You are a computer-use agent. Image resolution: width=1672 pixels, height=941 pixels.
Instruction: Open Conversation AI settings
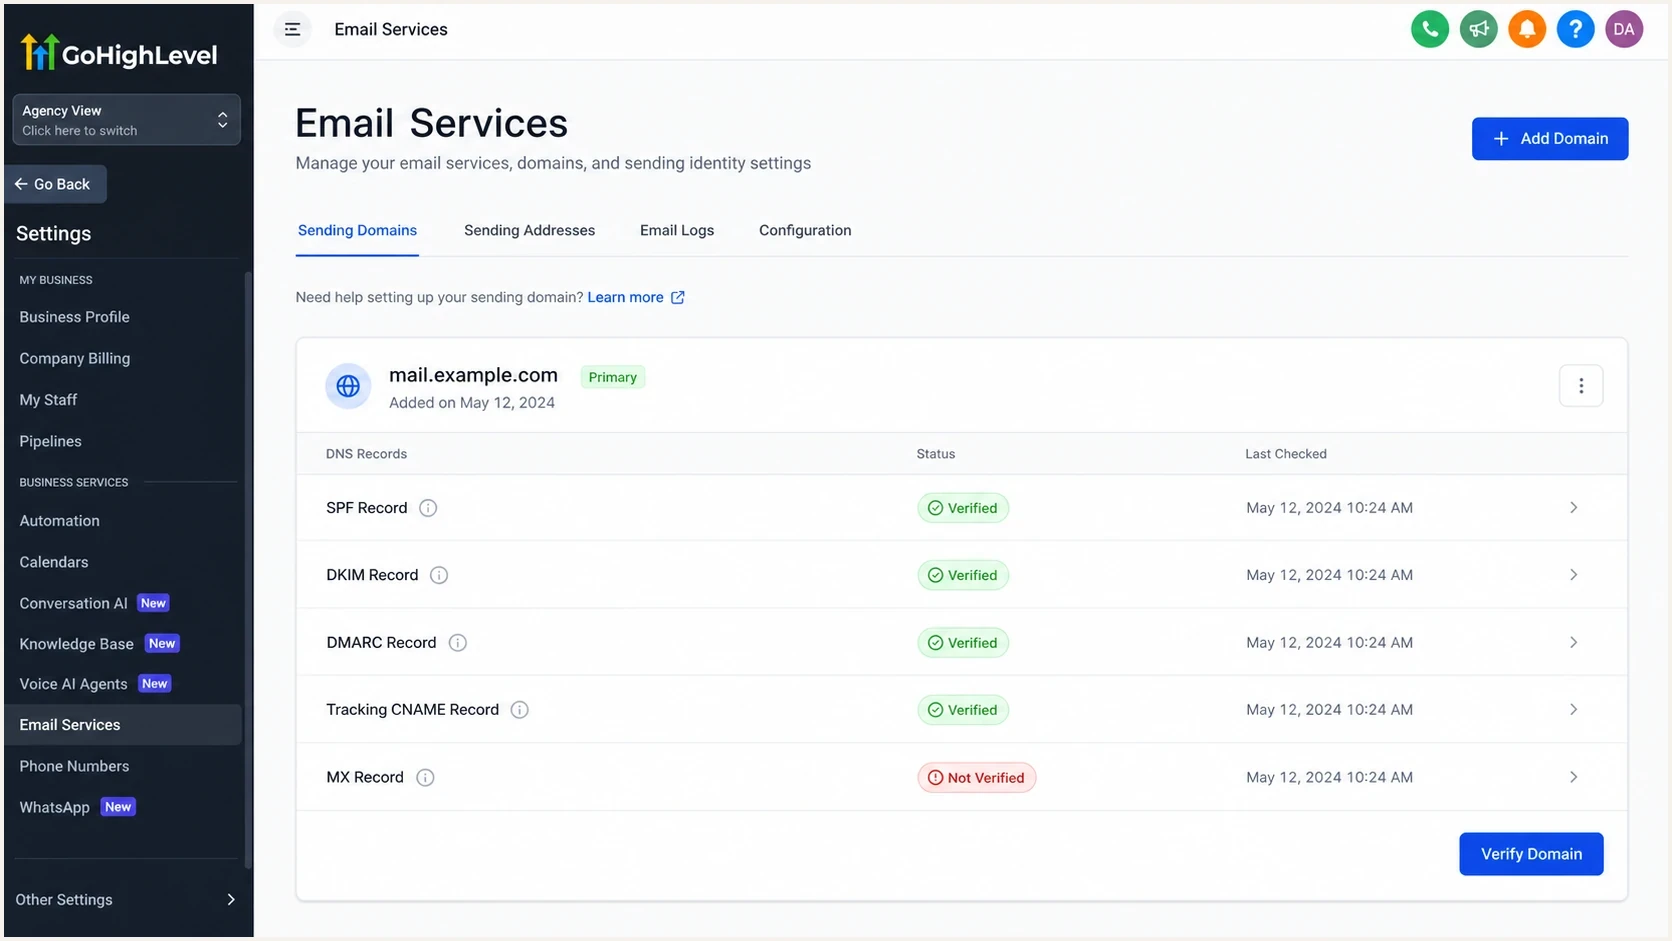click(x=74, y=603)
